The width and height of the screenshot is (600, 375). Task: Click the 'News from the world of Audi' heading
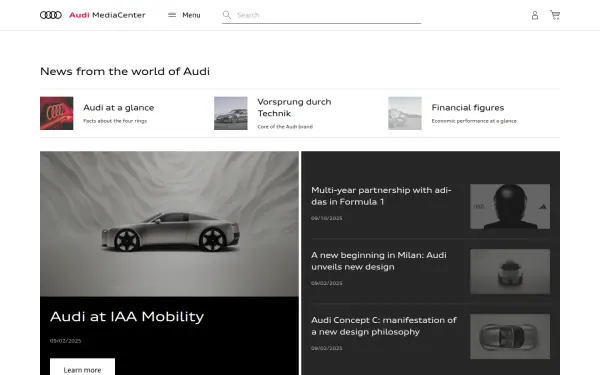tap(125, 71)
